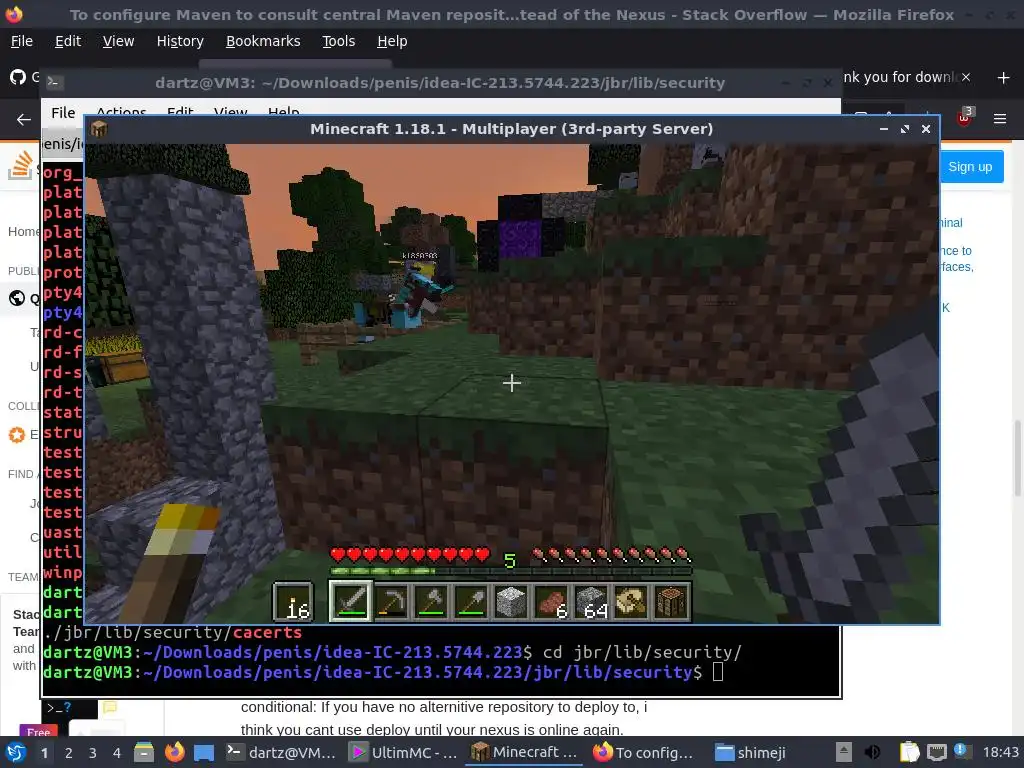Open the Firefox Bookmarks menu
Screen dimensions: 1024x768
263,41
